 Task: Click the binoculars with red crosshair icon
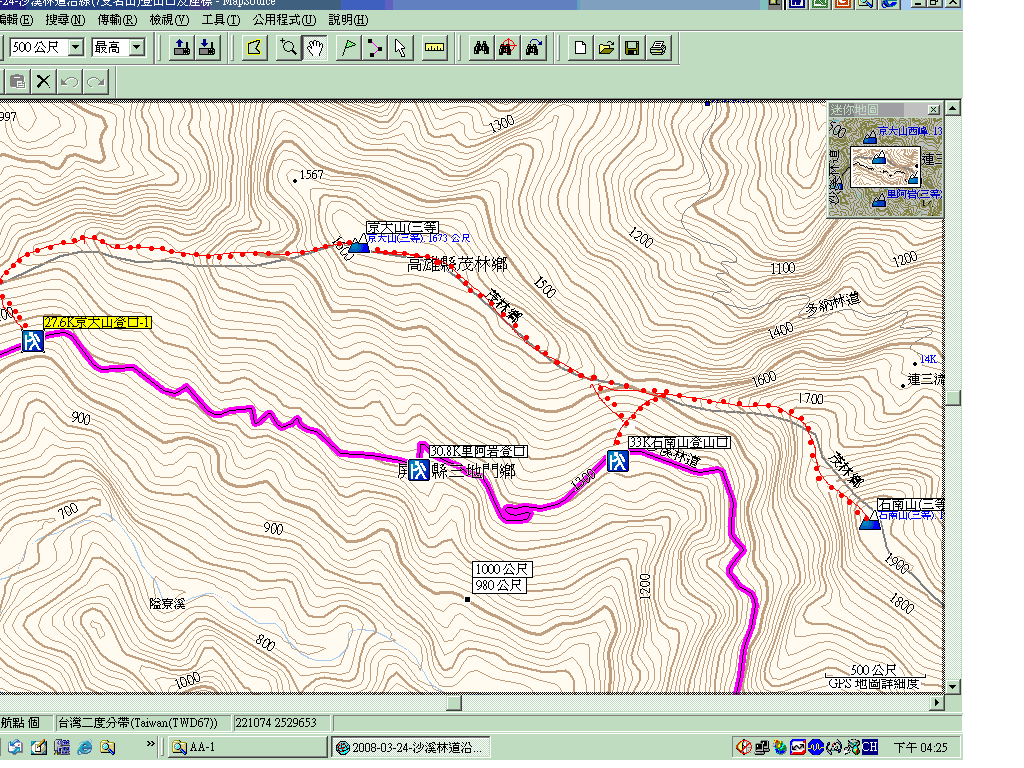coord(507,48)
